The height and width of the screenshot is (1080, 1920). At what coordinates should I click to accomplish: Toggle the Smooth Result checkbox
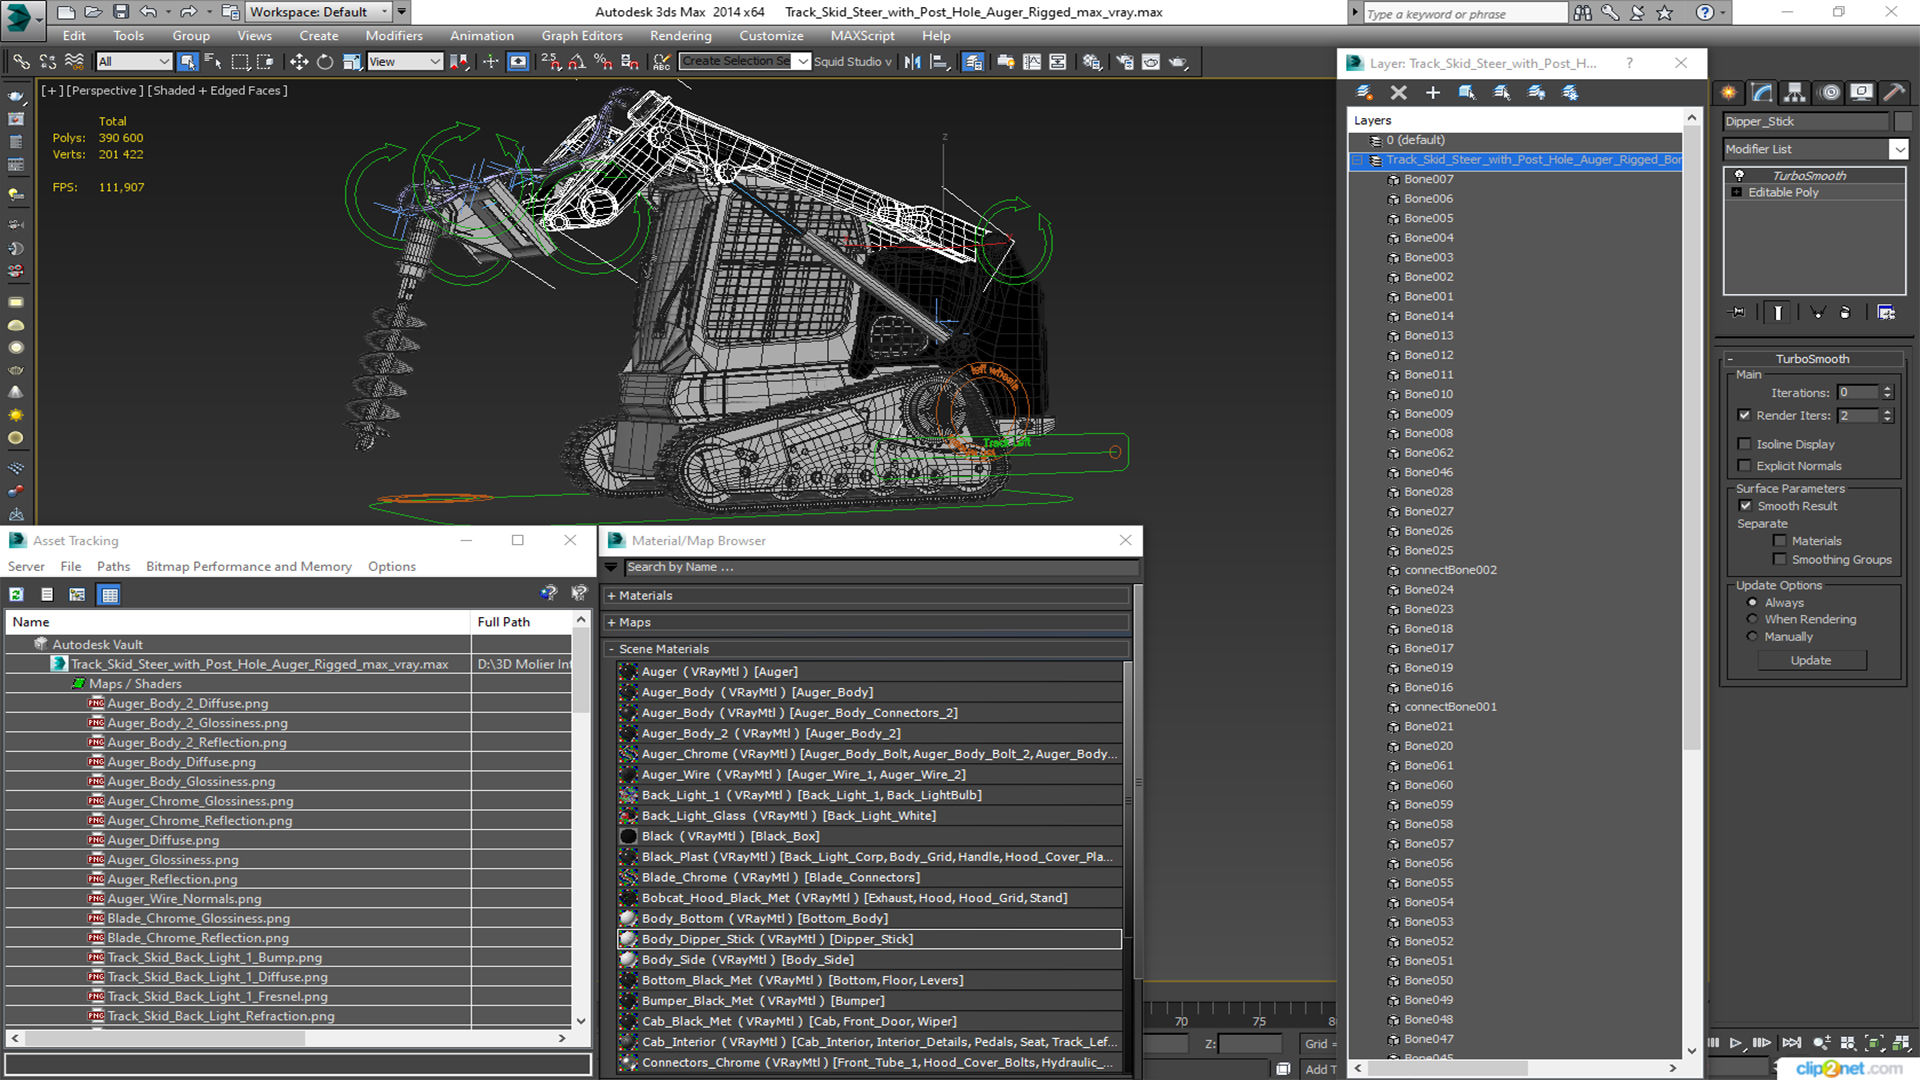[x=1746, y=506]
